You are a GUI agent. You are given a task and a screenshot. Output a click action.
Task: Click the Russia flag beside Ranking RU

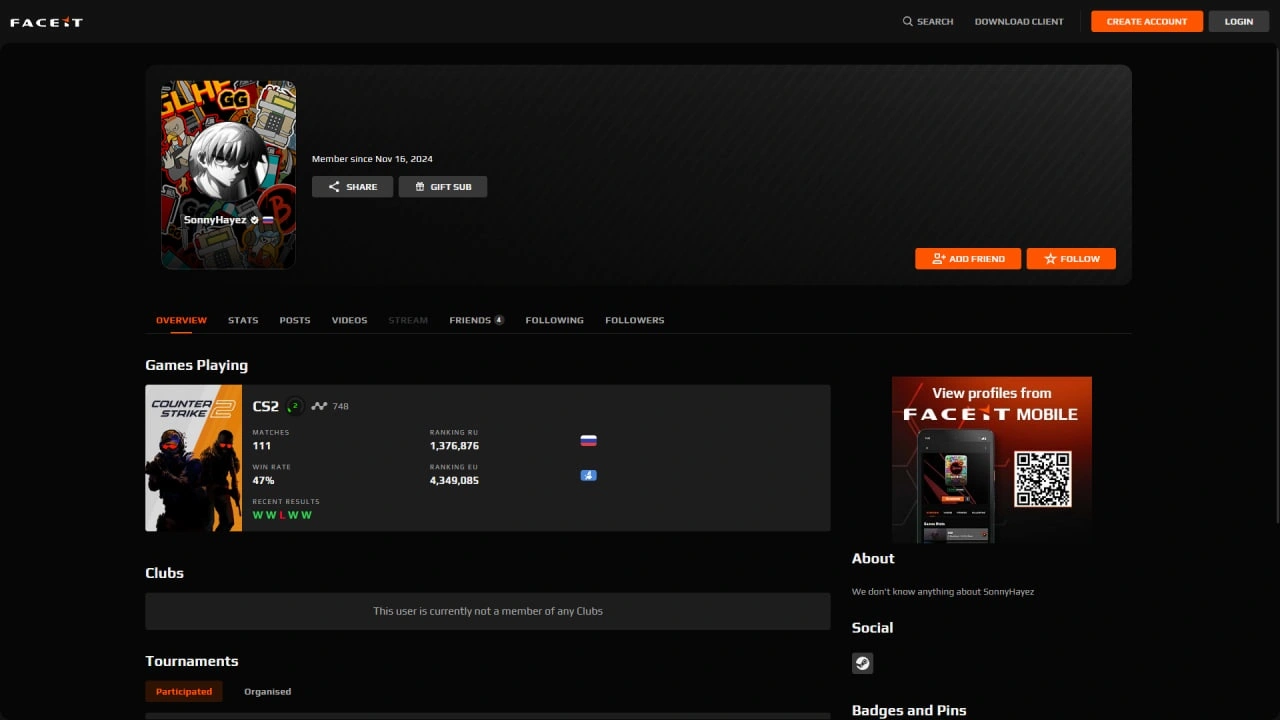589,440
